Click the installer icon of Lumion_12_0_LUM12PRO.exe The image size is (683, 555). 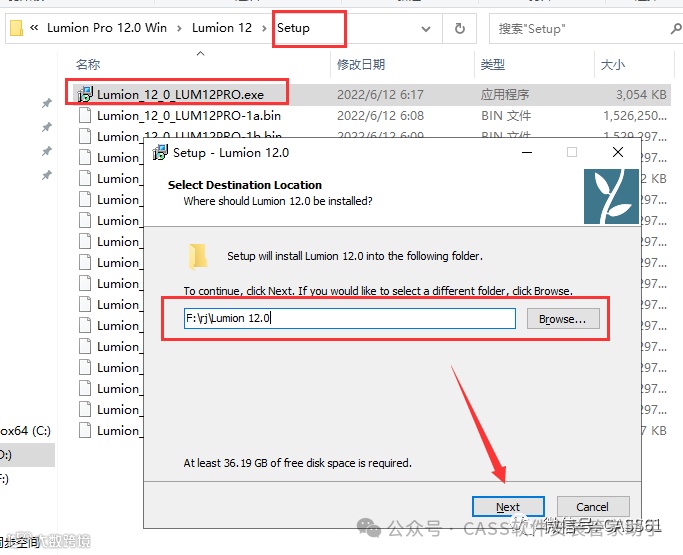pos(85,94)
